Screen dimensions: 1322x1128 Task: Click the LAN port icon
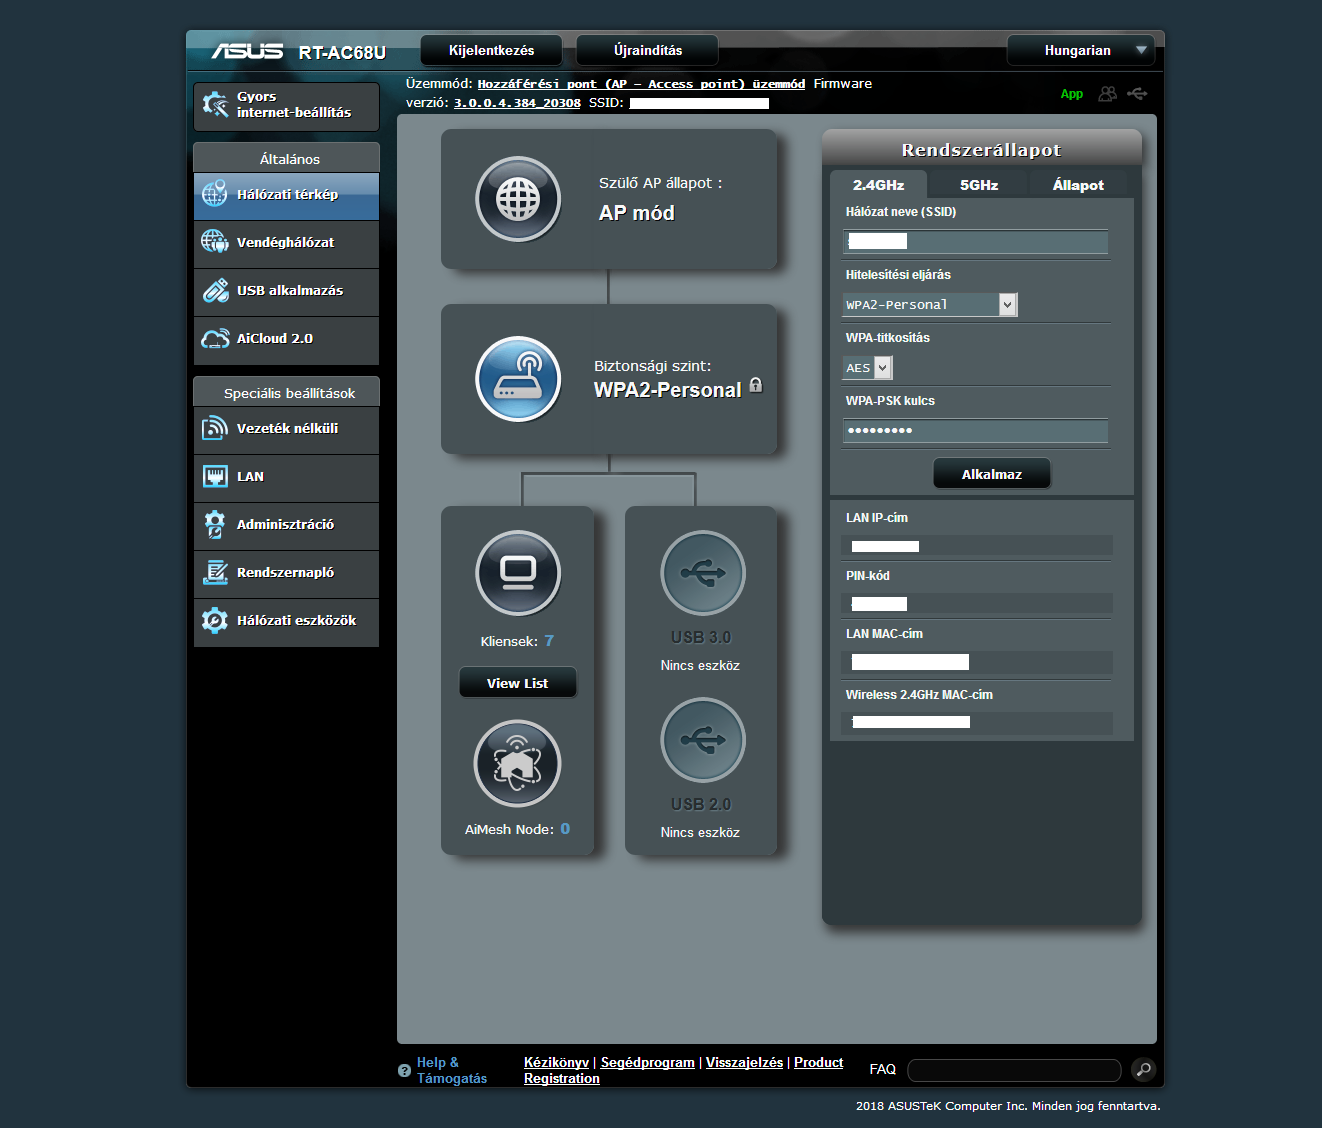215,476
